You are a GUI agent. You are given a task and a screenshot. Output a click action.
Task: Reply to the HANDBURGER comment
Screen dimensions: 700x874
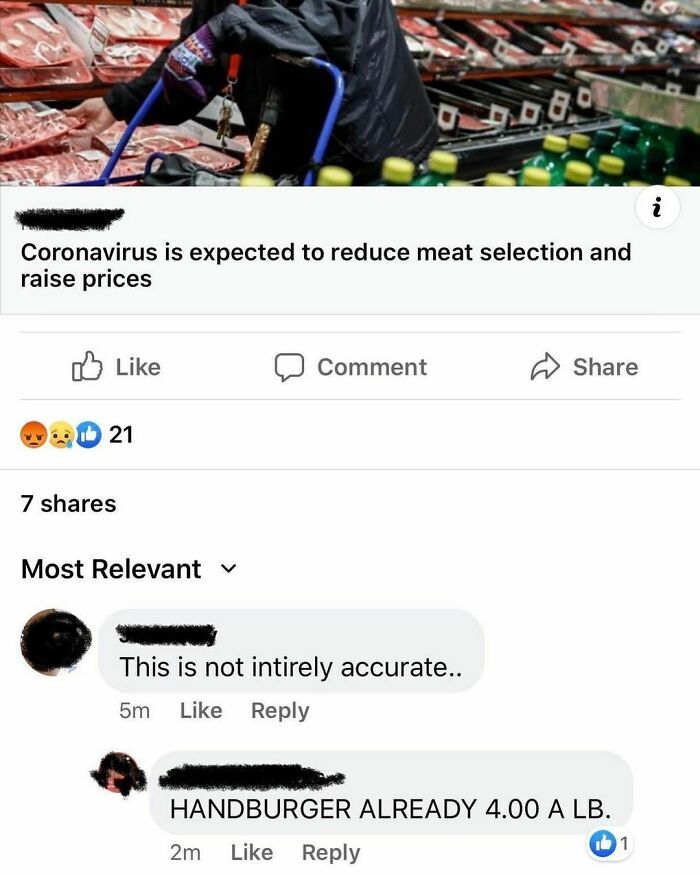coord(331,853)
